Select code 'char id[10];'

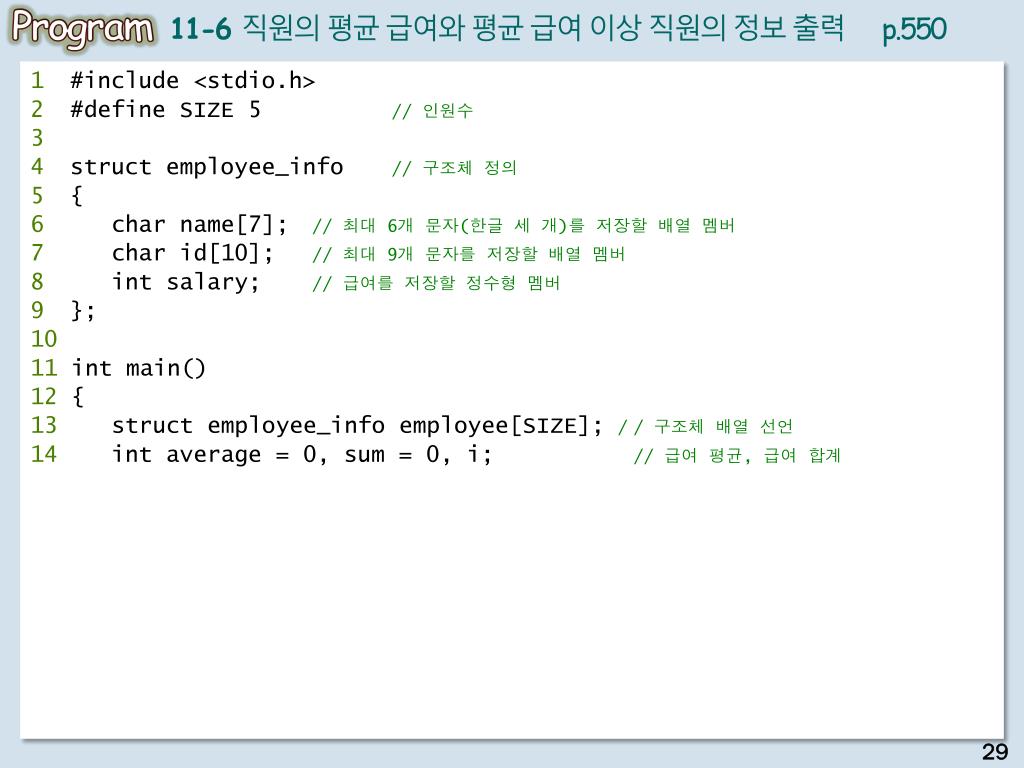point(193,253)
